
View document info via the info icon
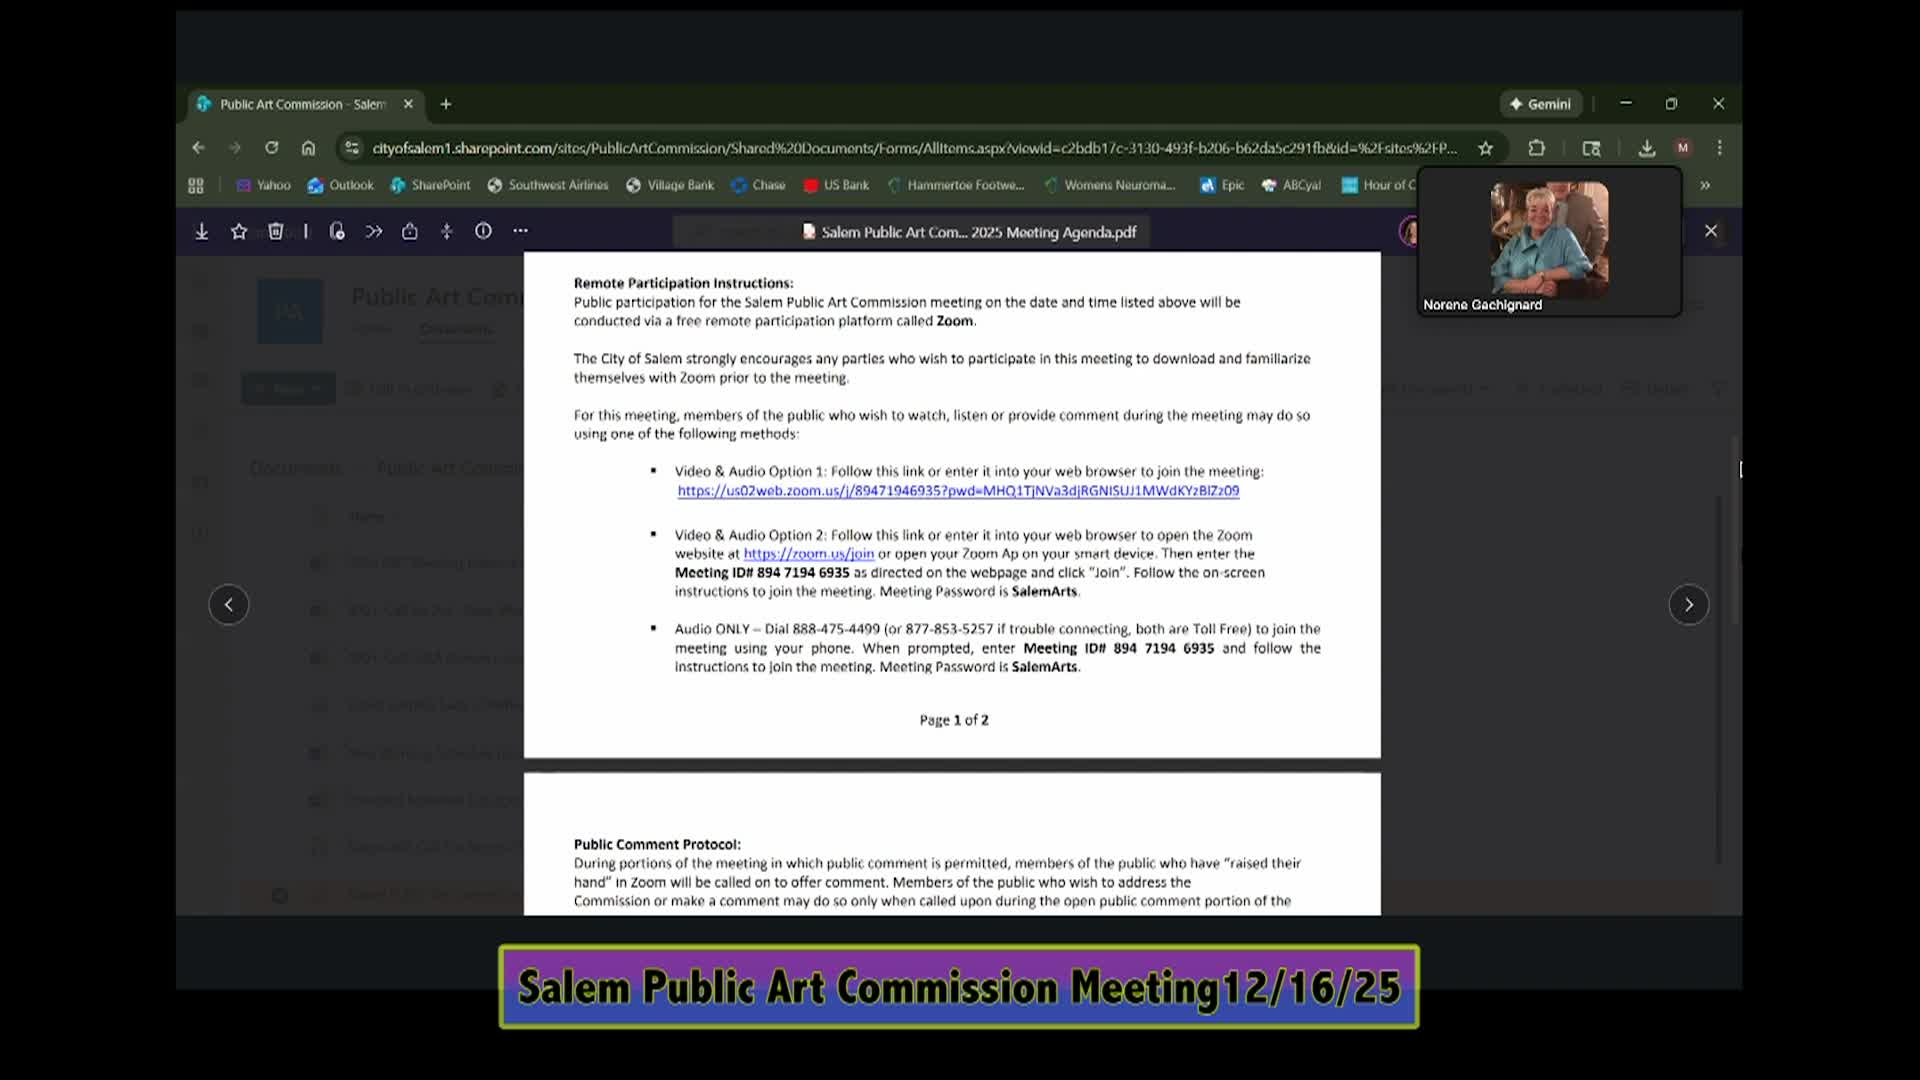coord(484,231)
